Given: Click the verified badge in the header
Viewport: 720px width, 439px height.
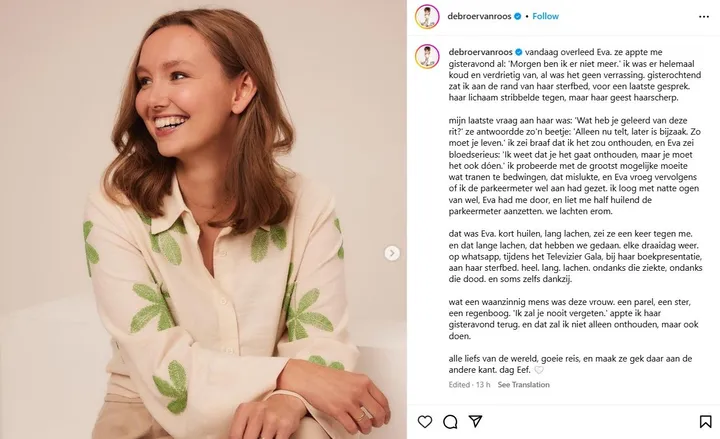Looking at the screenshot, I should (519, 17).
